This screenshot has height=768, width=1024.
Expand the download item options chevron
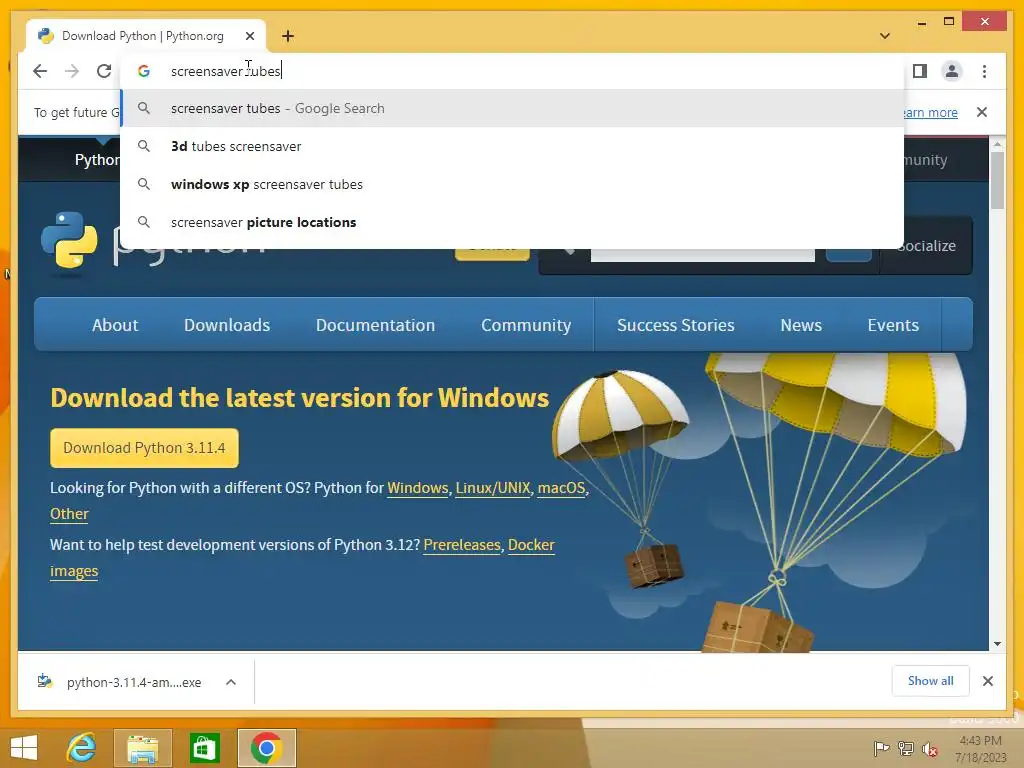pyautogui.click(x=231, y=682)
